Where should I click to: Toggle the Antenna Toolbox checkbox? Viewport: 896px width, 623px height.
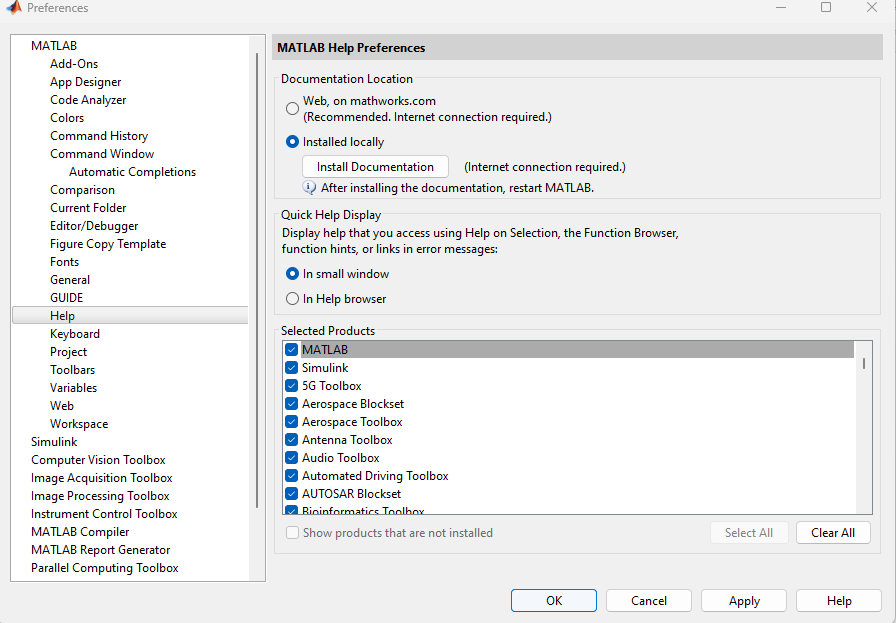pos(291,440)
